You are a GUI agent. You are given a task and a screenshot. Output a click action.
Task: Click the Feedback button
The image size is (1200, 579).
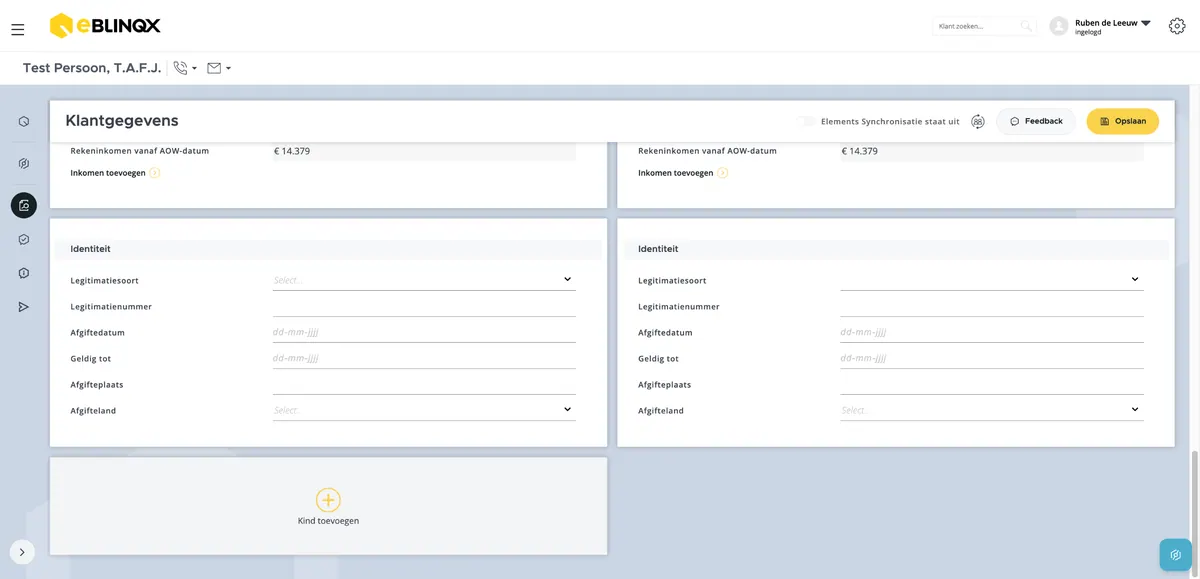1036,121
